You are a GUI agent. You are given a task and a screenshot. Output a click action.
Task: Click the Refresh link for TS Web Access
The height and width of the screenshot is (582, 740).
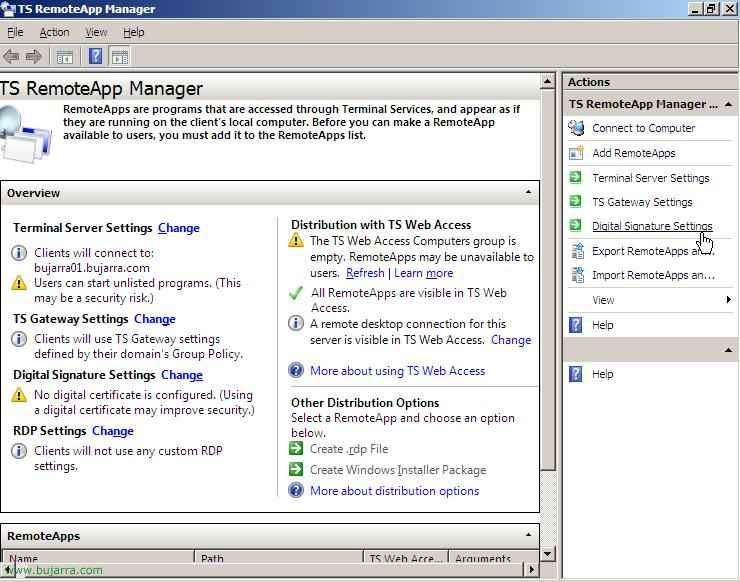(365, 273)
